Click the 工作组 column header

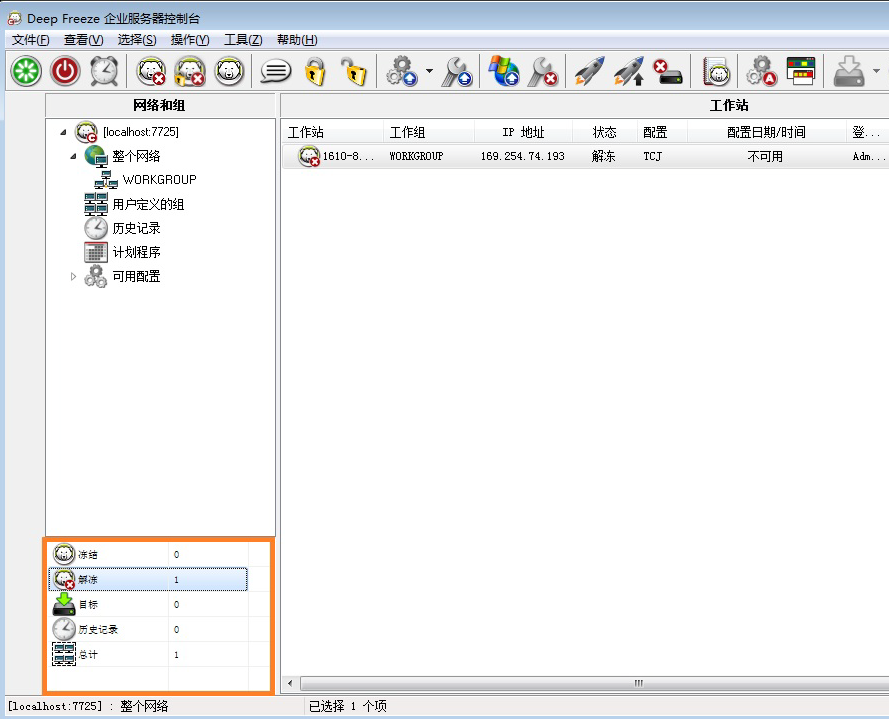429,132
